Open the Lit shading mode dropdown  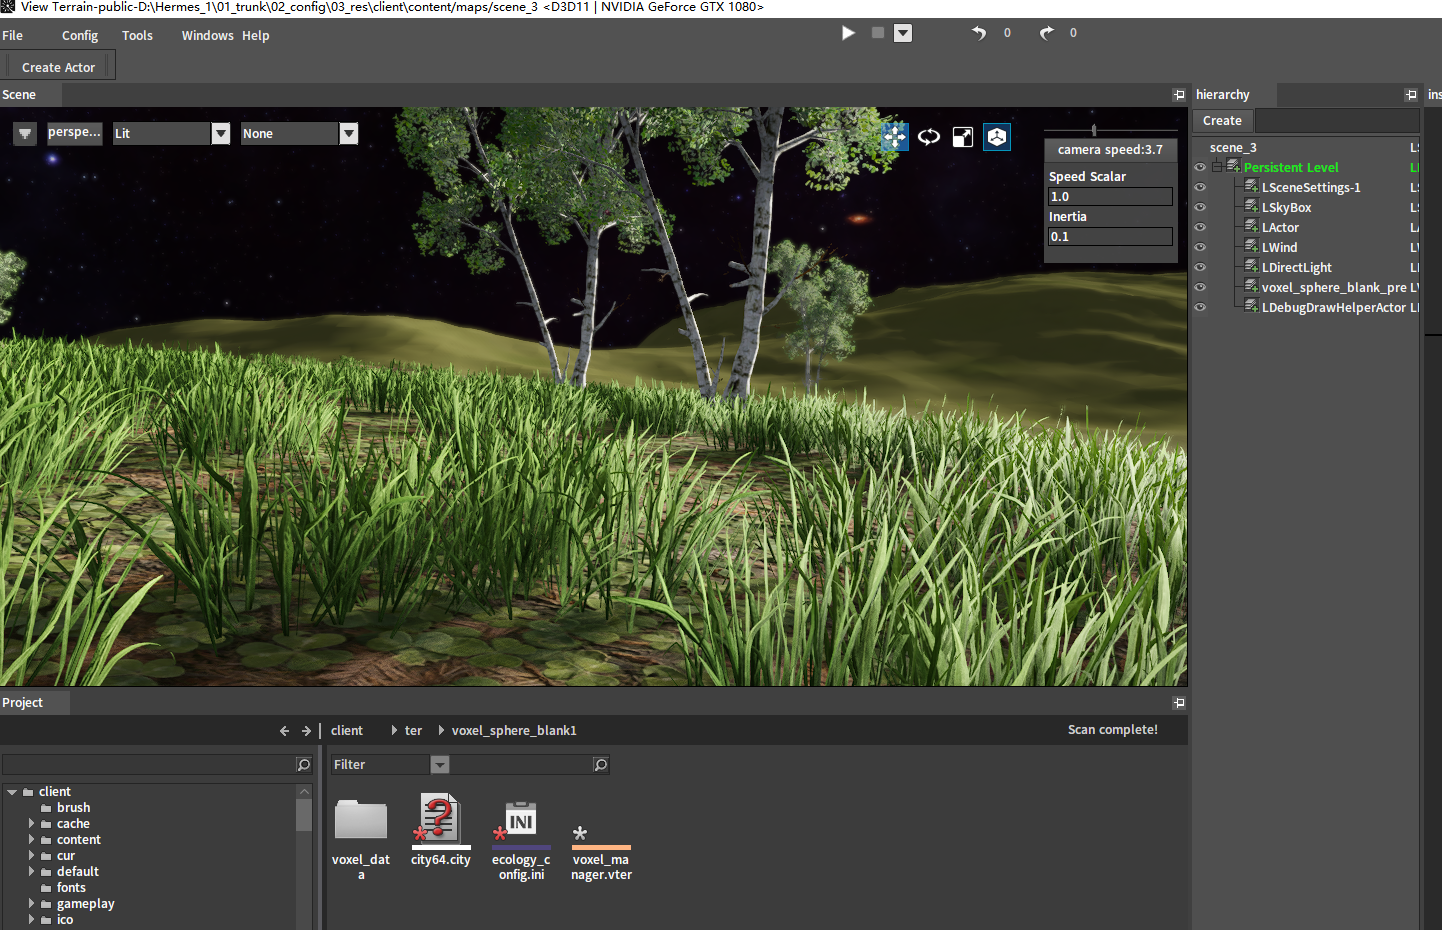(x=221, y=134)
